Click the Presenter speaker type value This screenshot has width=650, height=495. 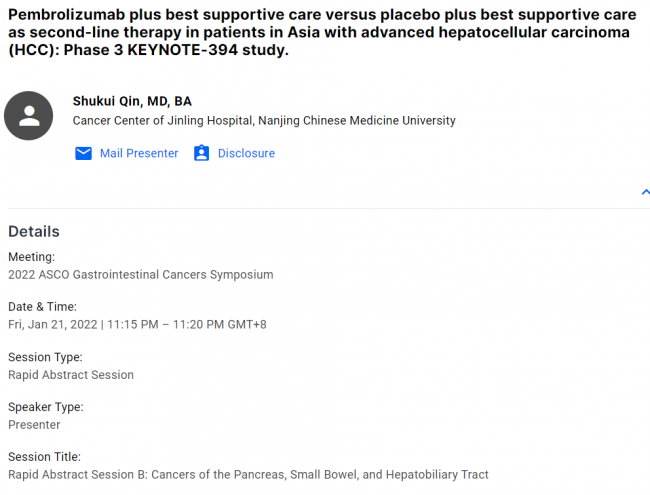34,425
